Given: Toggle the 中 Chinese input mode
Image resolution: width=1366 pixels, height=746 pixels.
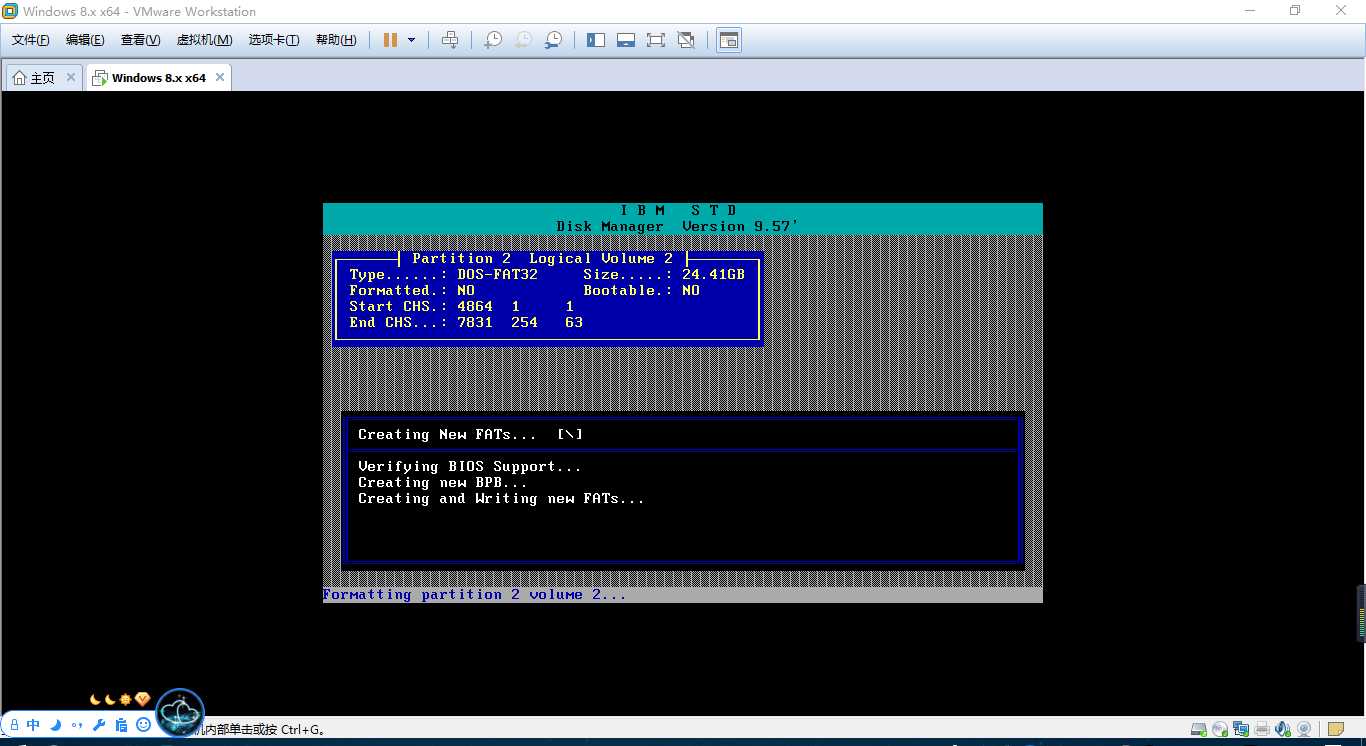Looking at the screenshot, I should point(34,725).
